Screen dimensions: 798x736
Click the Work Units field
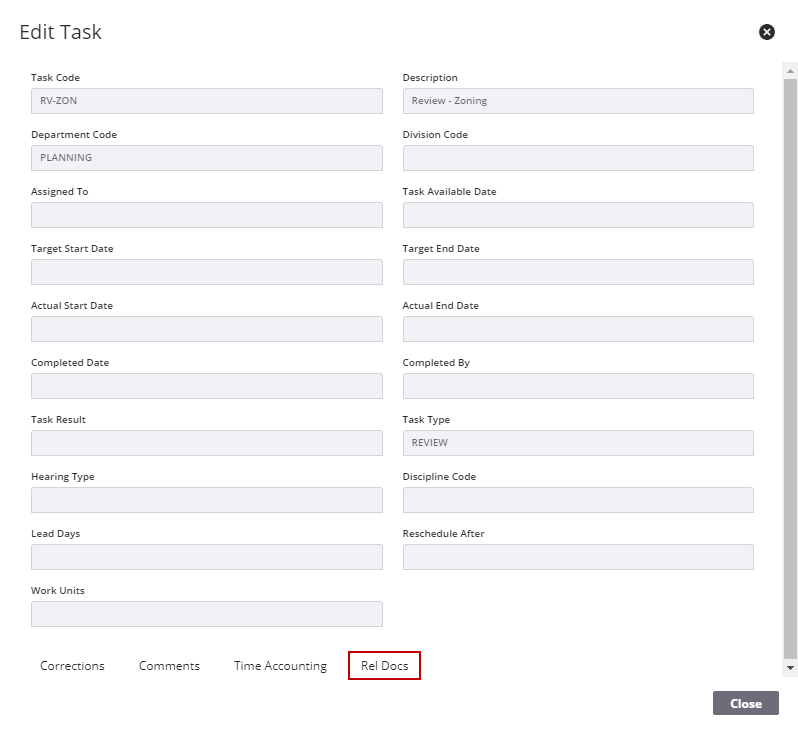click(206, 614)
